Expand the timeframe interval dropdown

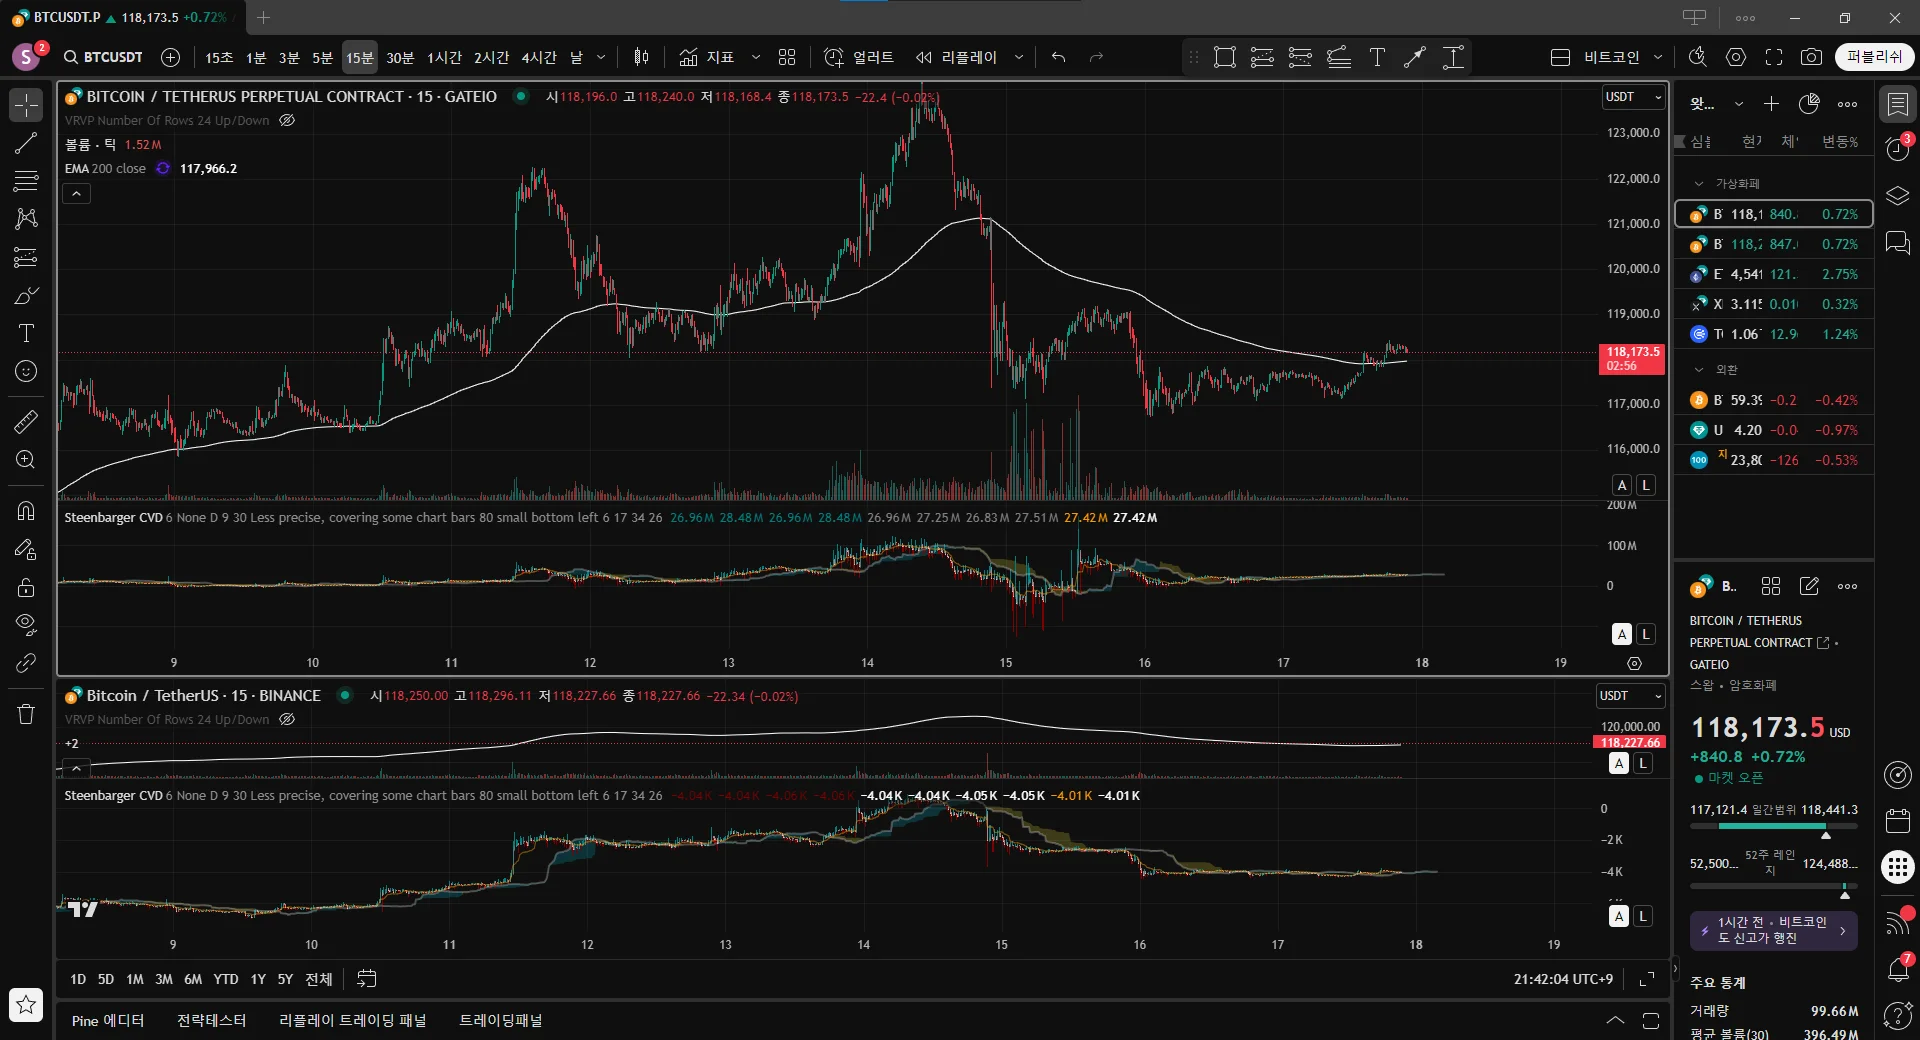pyautogui.click(x=601, y=57)
